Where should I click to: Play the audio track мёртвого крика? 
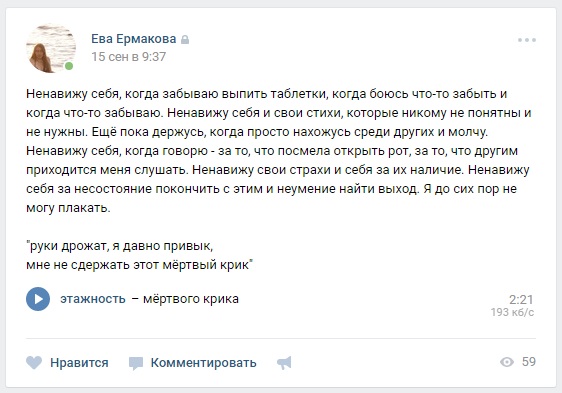point(38,299)
